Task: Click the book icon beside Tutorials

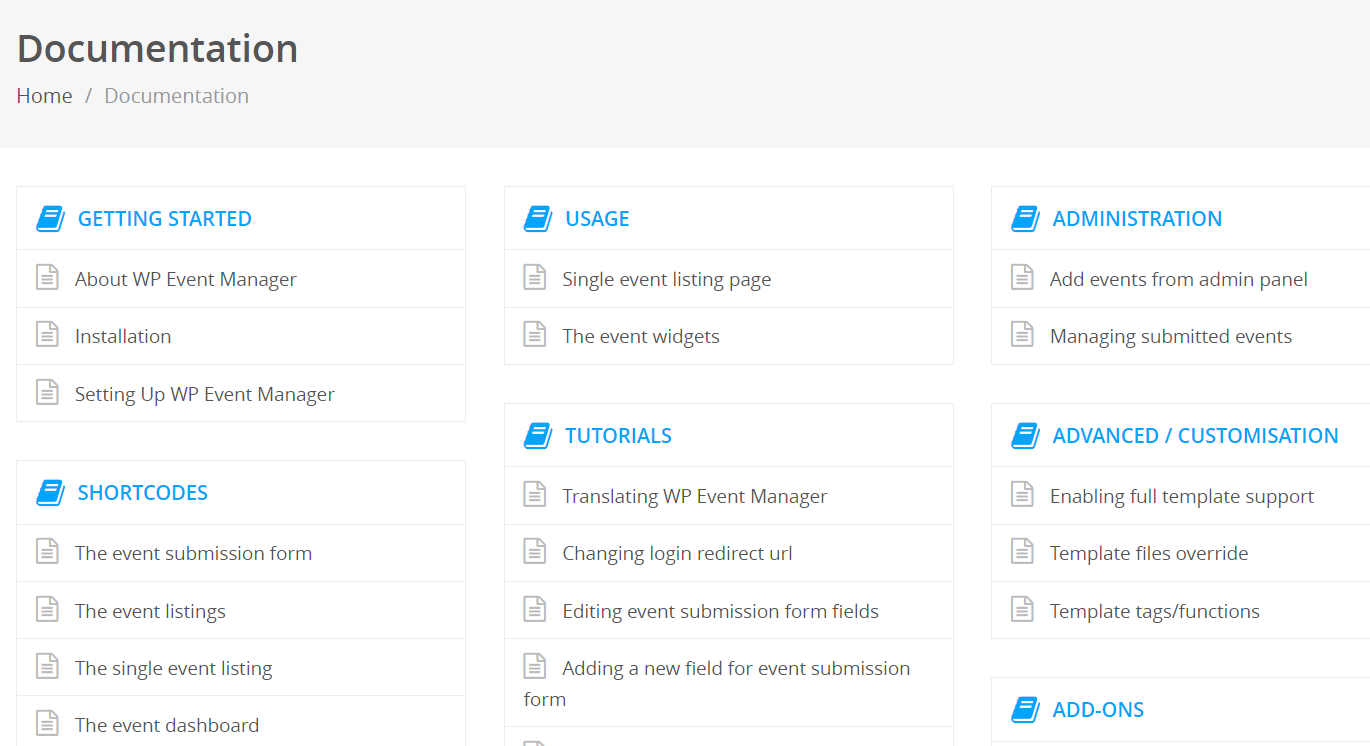Action: pyautogui.click(x=538, y=436)
